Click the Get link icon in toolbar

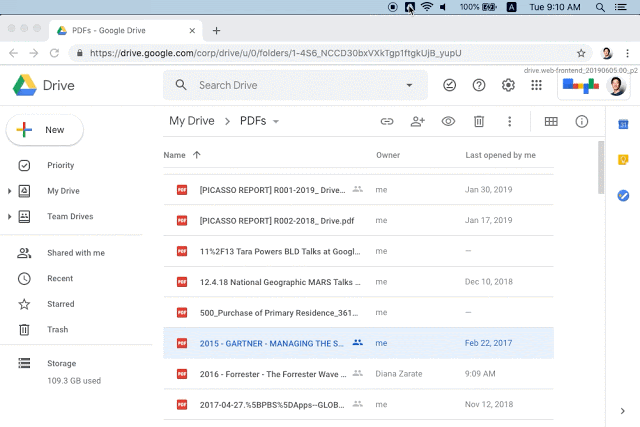click(x=386, y=122)
